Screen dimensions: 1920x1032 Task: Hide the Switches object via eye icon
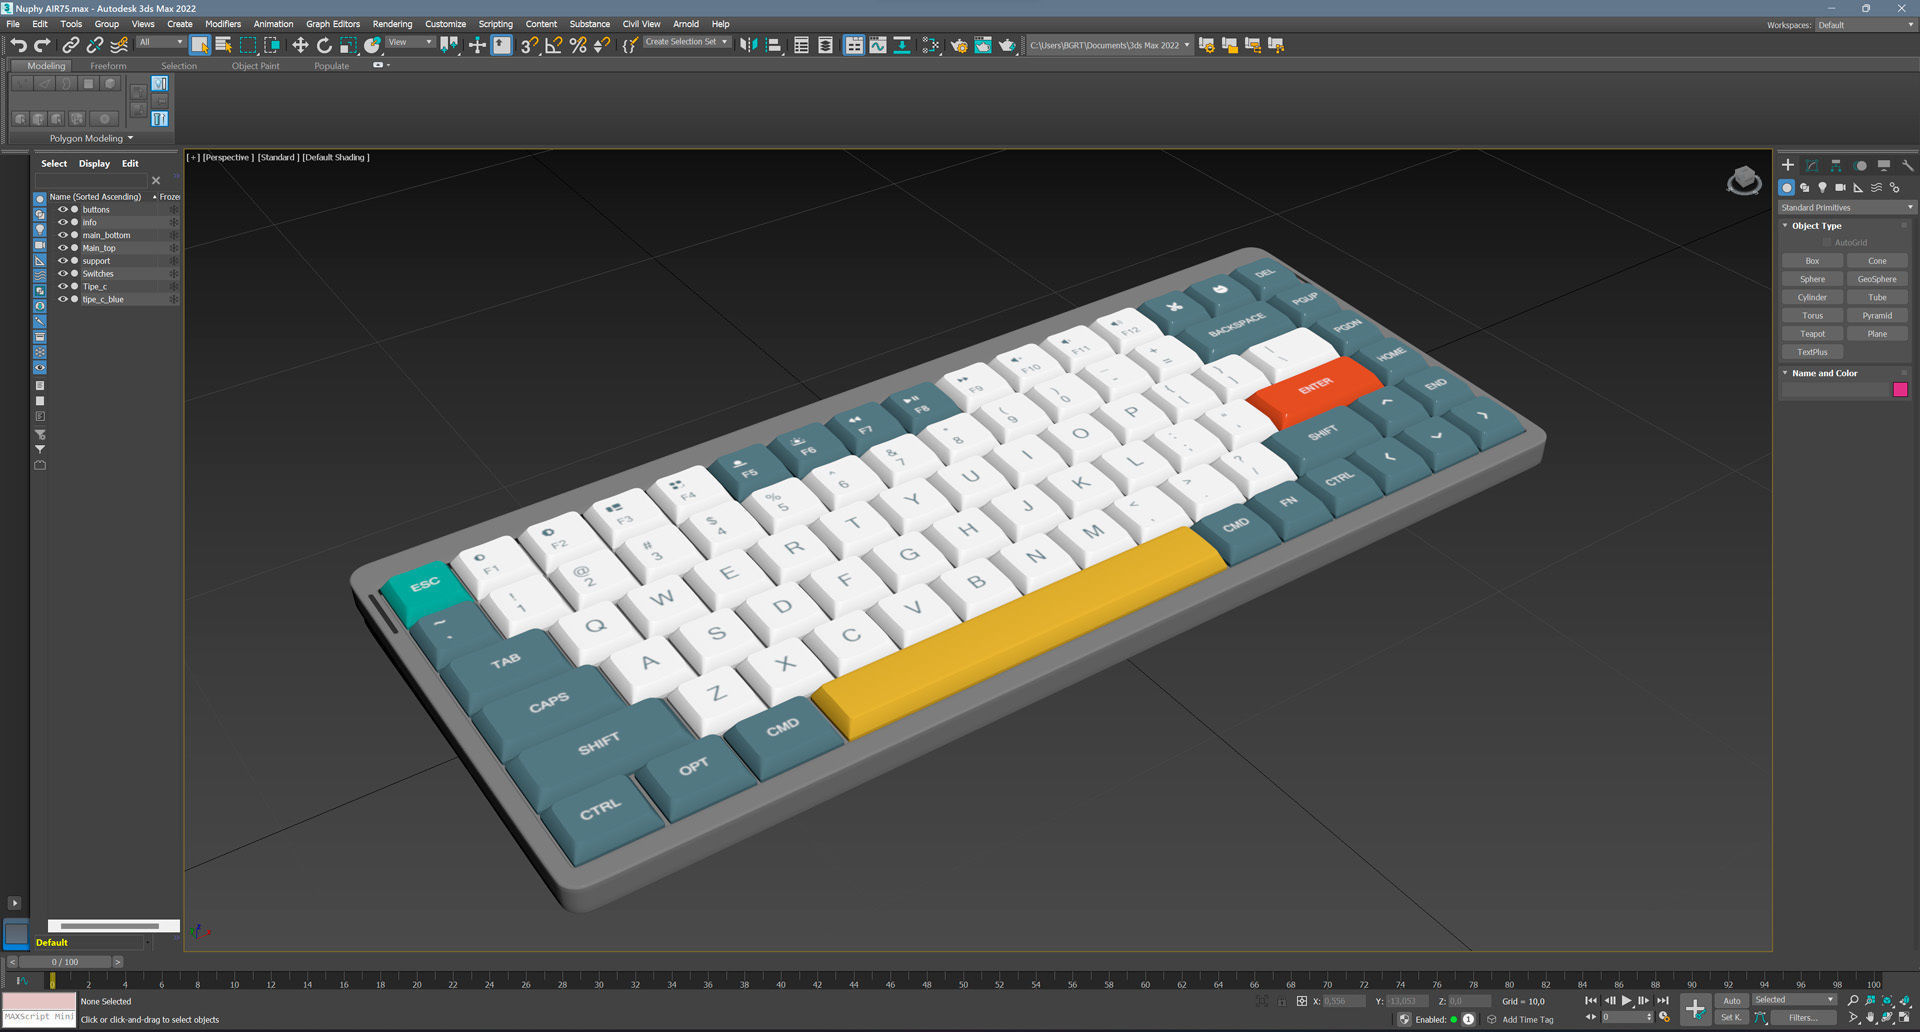pos(62,274)
